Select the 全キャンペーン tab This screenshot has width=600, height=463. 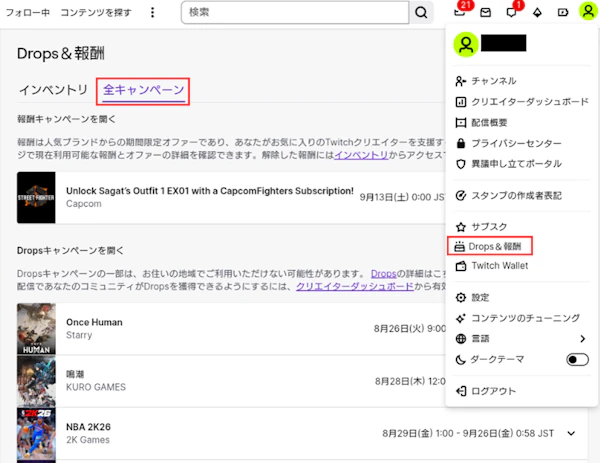click(x=143, y=91)
